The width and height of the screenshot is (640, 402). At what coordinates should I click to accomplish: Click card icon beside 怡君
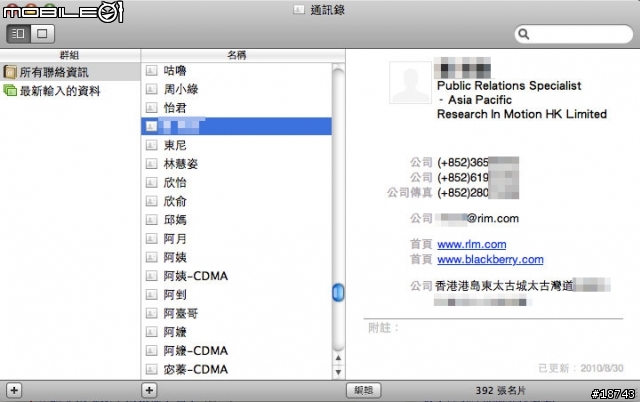[x=151, y=108]
